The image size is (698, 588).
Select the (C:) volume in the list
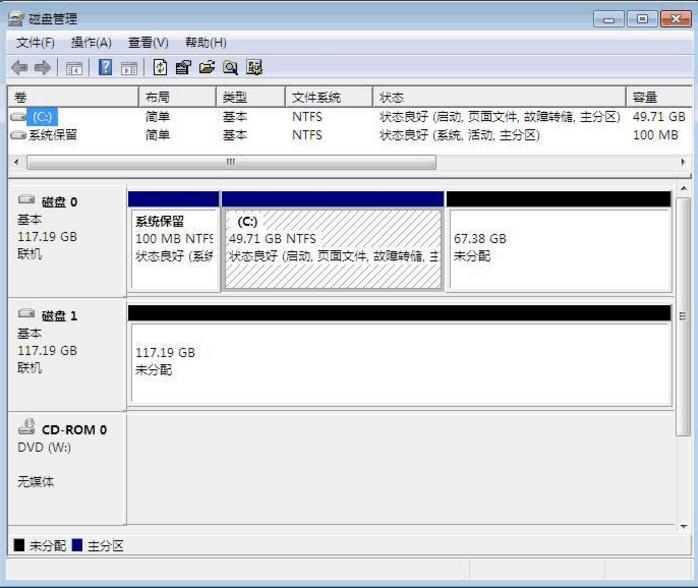click(x=42, y=117)
